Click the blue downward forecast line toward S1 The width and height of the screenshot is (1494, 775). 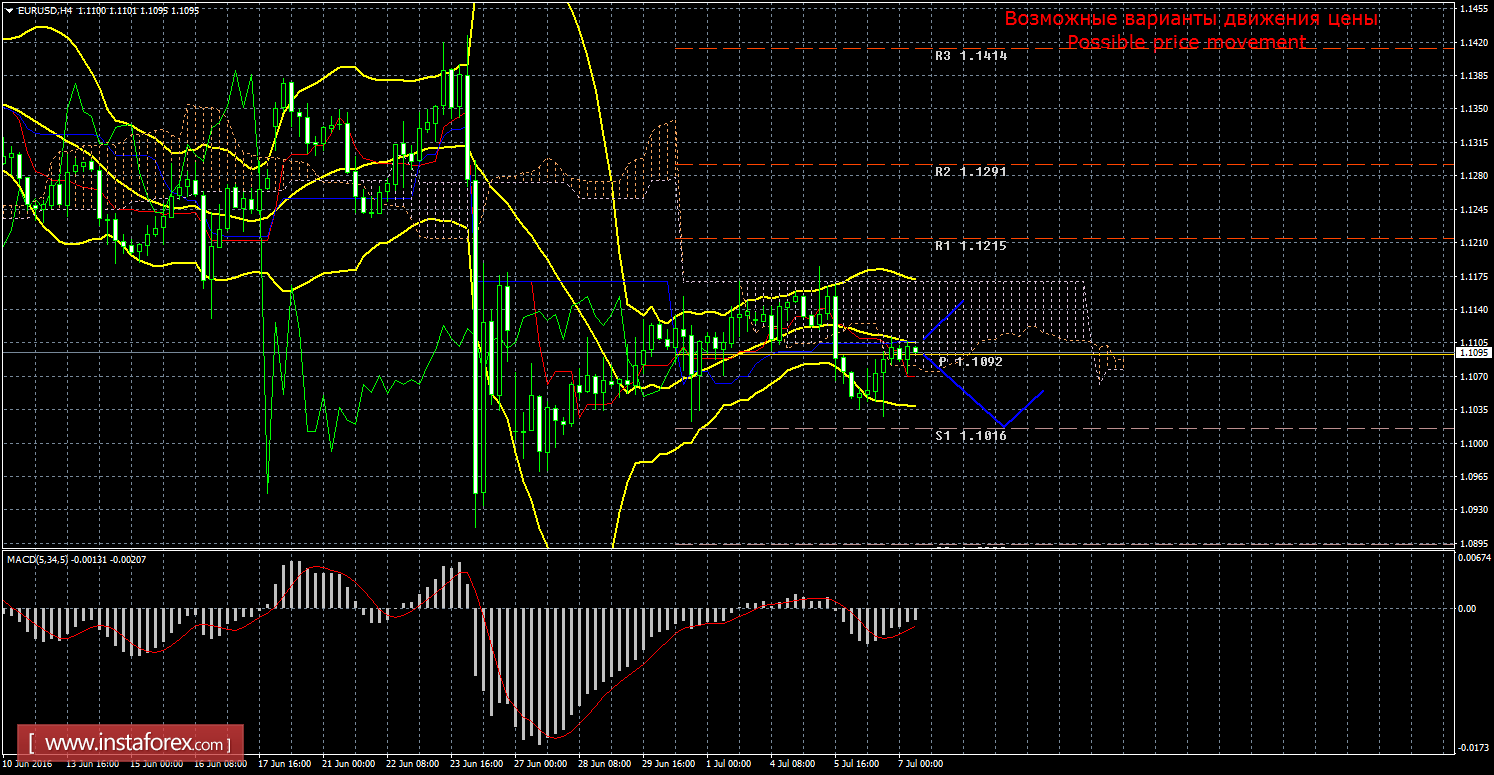961,389
